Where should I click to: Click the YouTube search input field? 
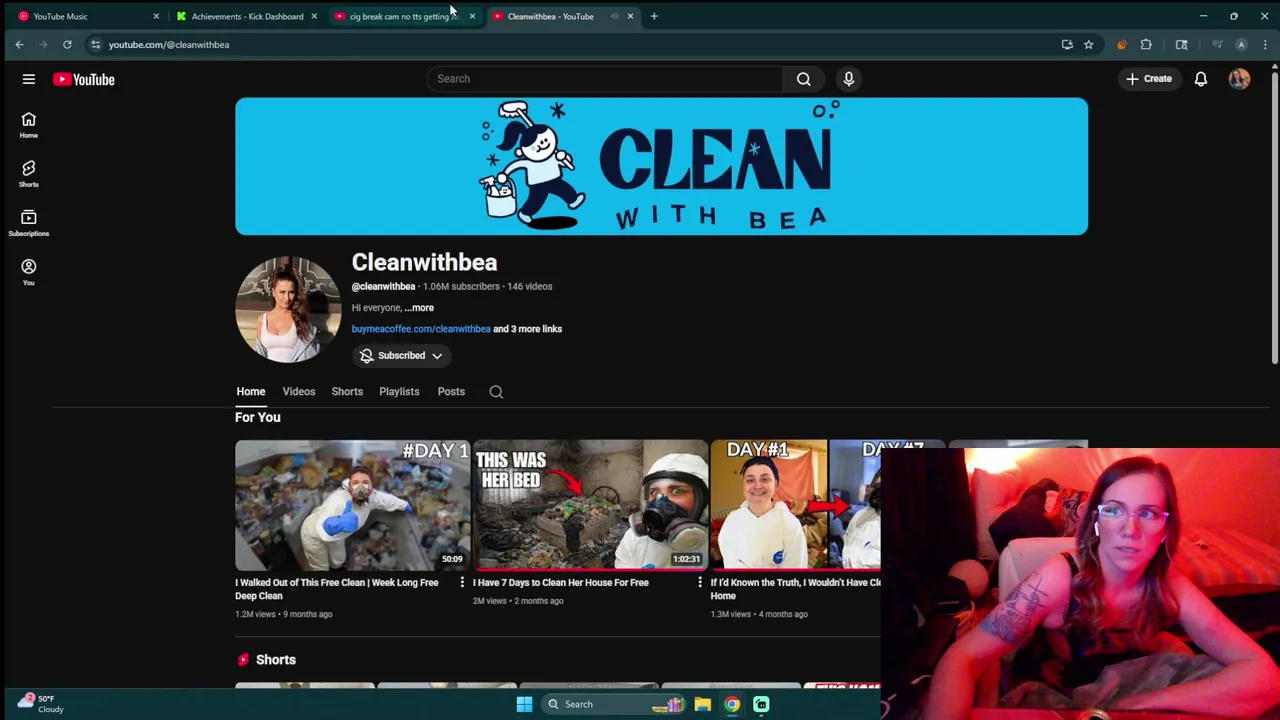[x=605, y=79]
